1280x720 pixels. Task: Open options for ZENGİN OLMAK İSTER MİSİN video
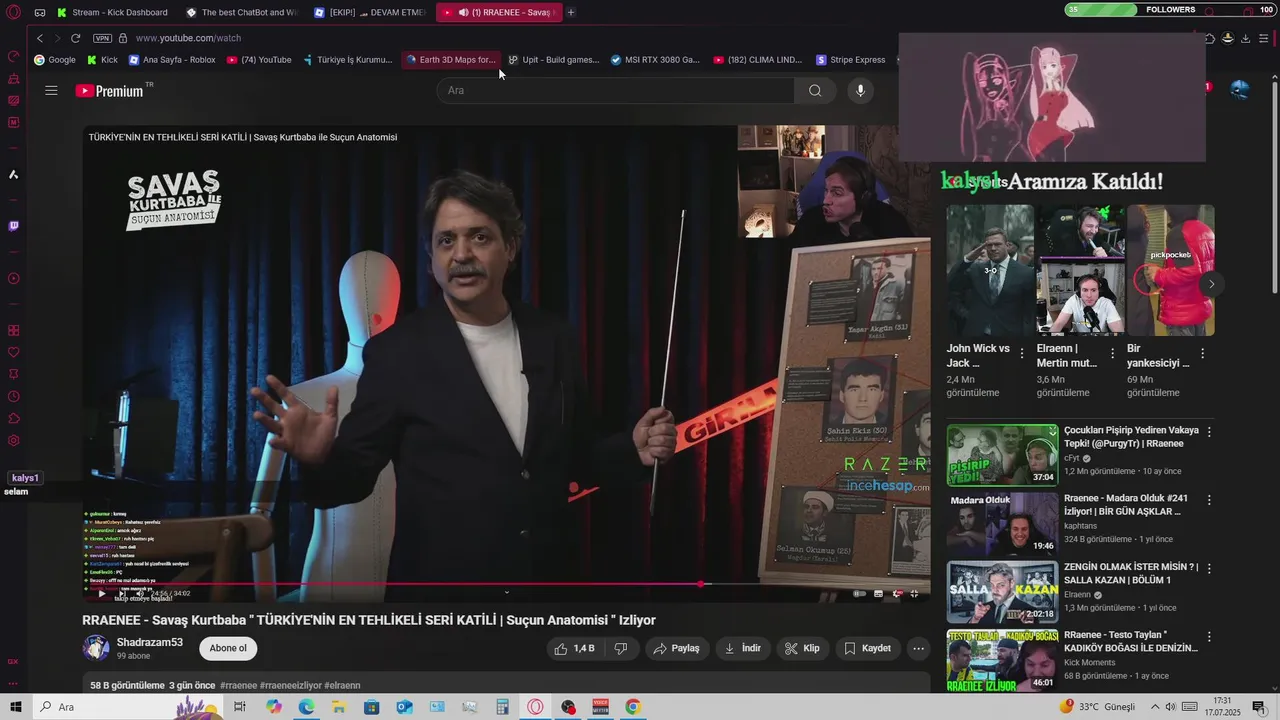click(x=1209, y=568)
